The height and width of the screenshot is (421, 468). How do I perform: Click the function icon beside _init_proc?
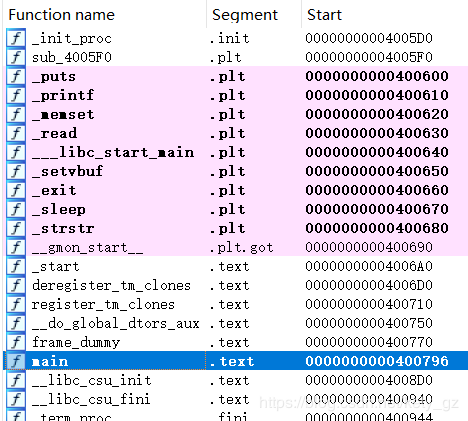(16, 38)
